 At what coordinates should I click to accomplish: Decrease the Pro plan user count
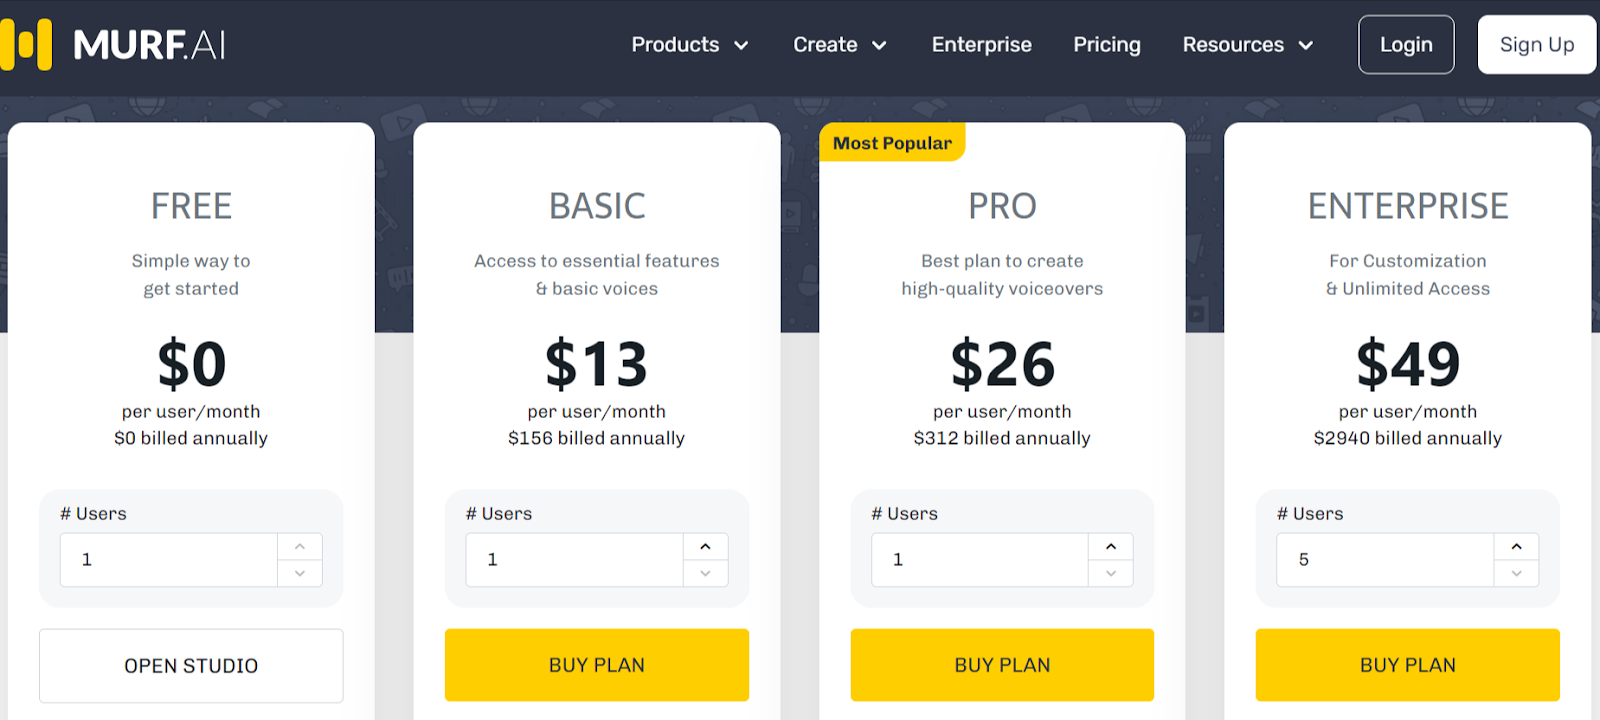[x=1110, y=573]
